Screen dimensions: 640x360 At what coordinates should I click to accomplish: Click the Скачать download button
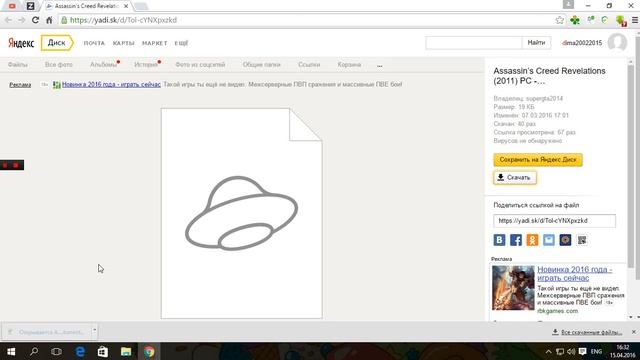click(515, 178)
